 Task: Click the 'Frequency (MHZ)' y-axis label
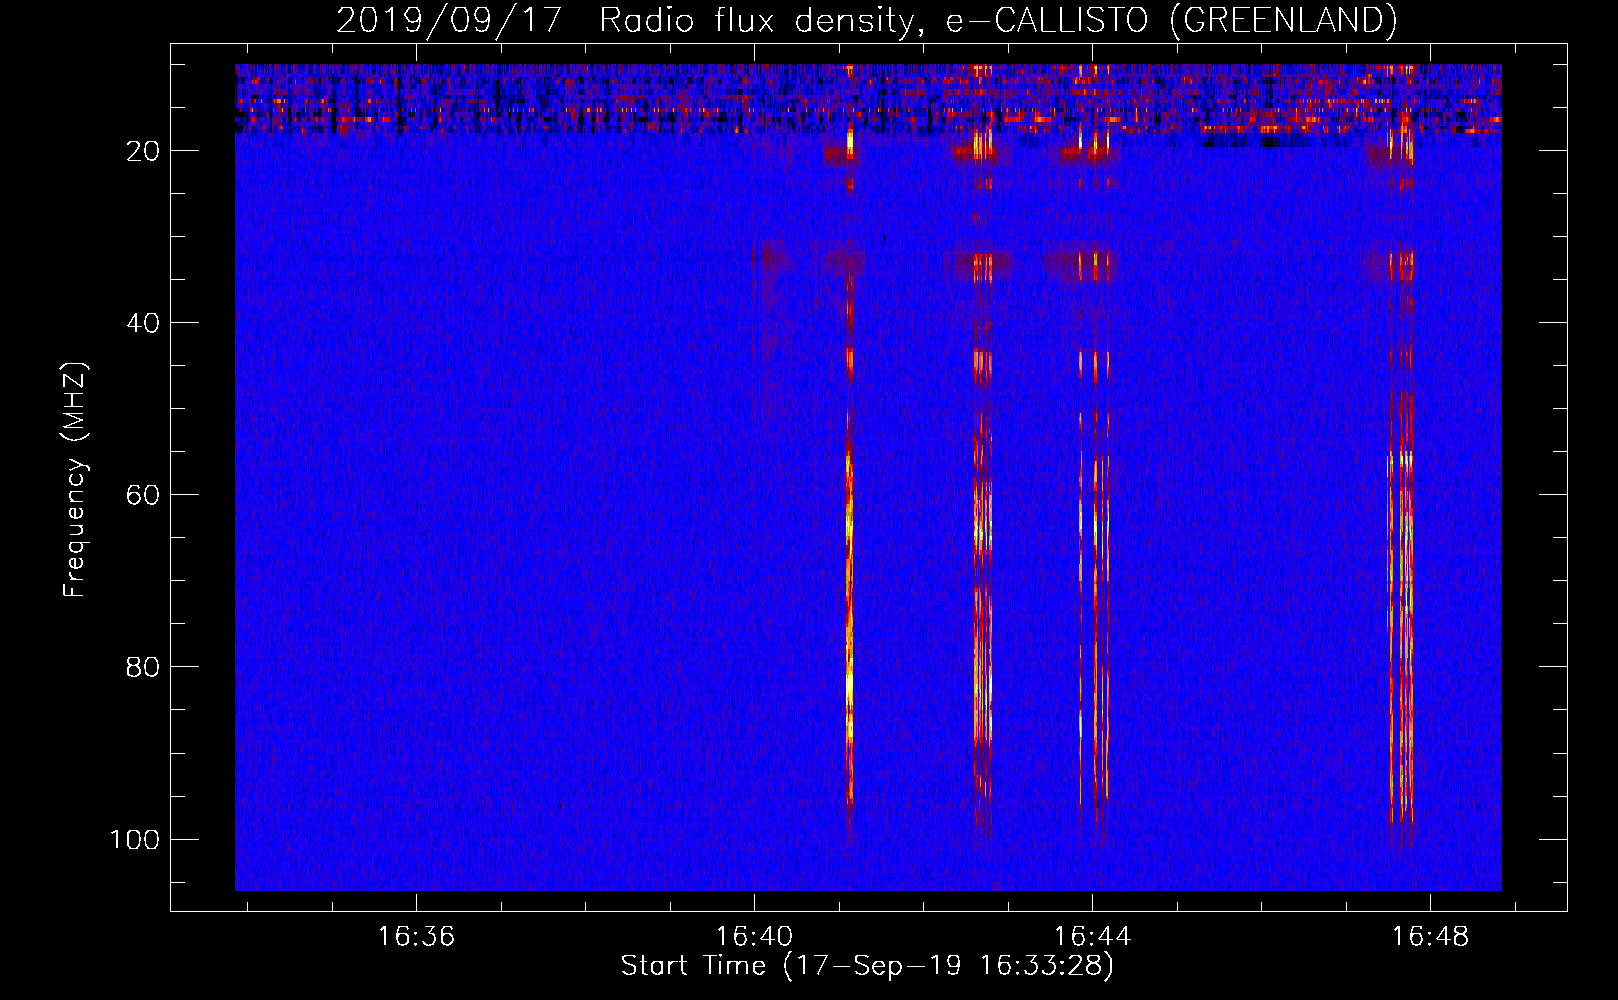click(75, 479)
